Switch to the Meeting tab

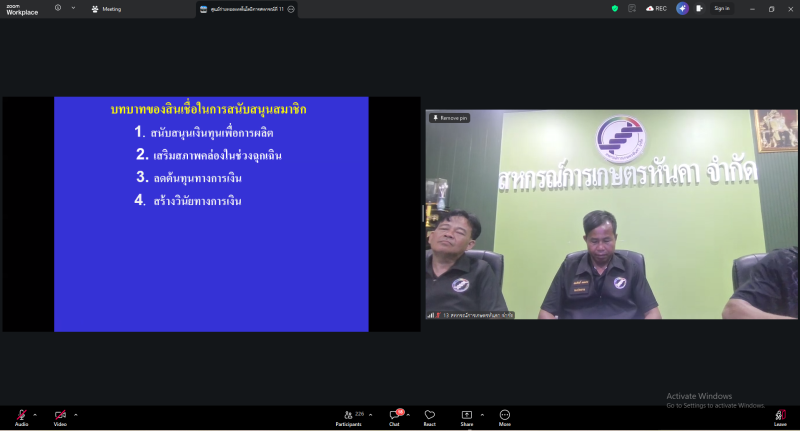[x=106, y=9]
